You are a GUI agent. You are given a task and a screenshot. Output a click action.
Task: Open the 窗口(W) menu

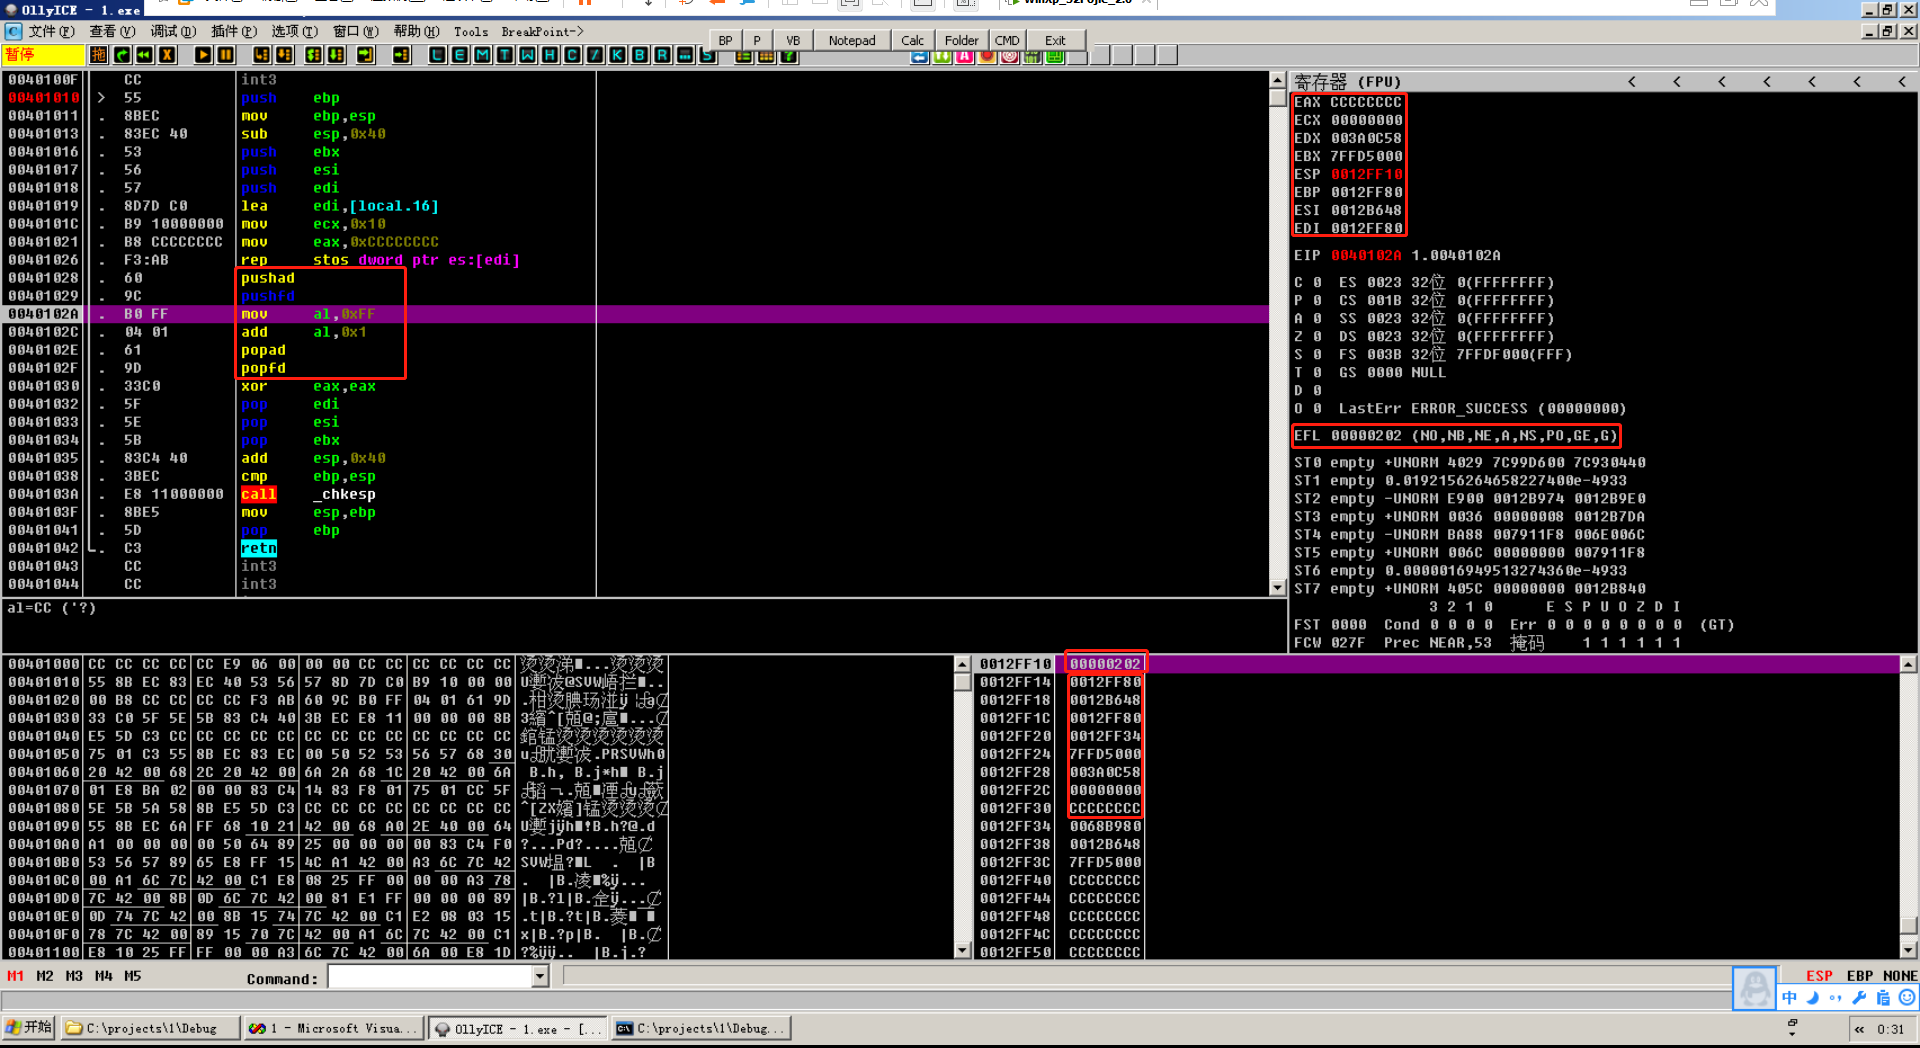click(x=356, y=31)
